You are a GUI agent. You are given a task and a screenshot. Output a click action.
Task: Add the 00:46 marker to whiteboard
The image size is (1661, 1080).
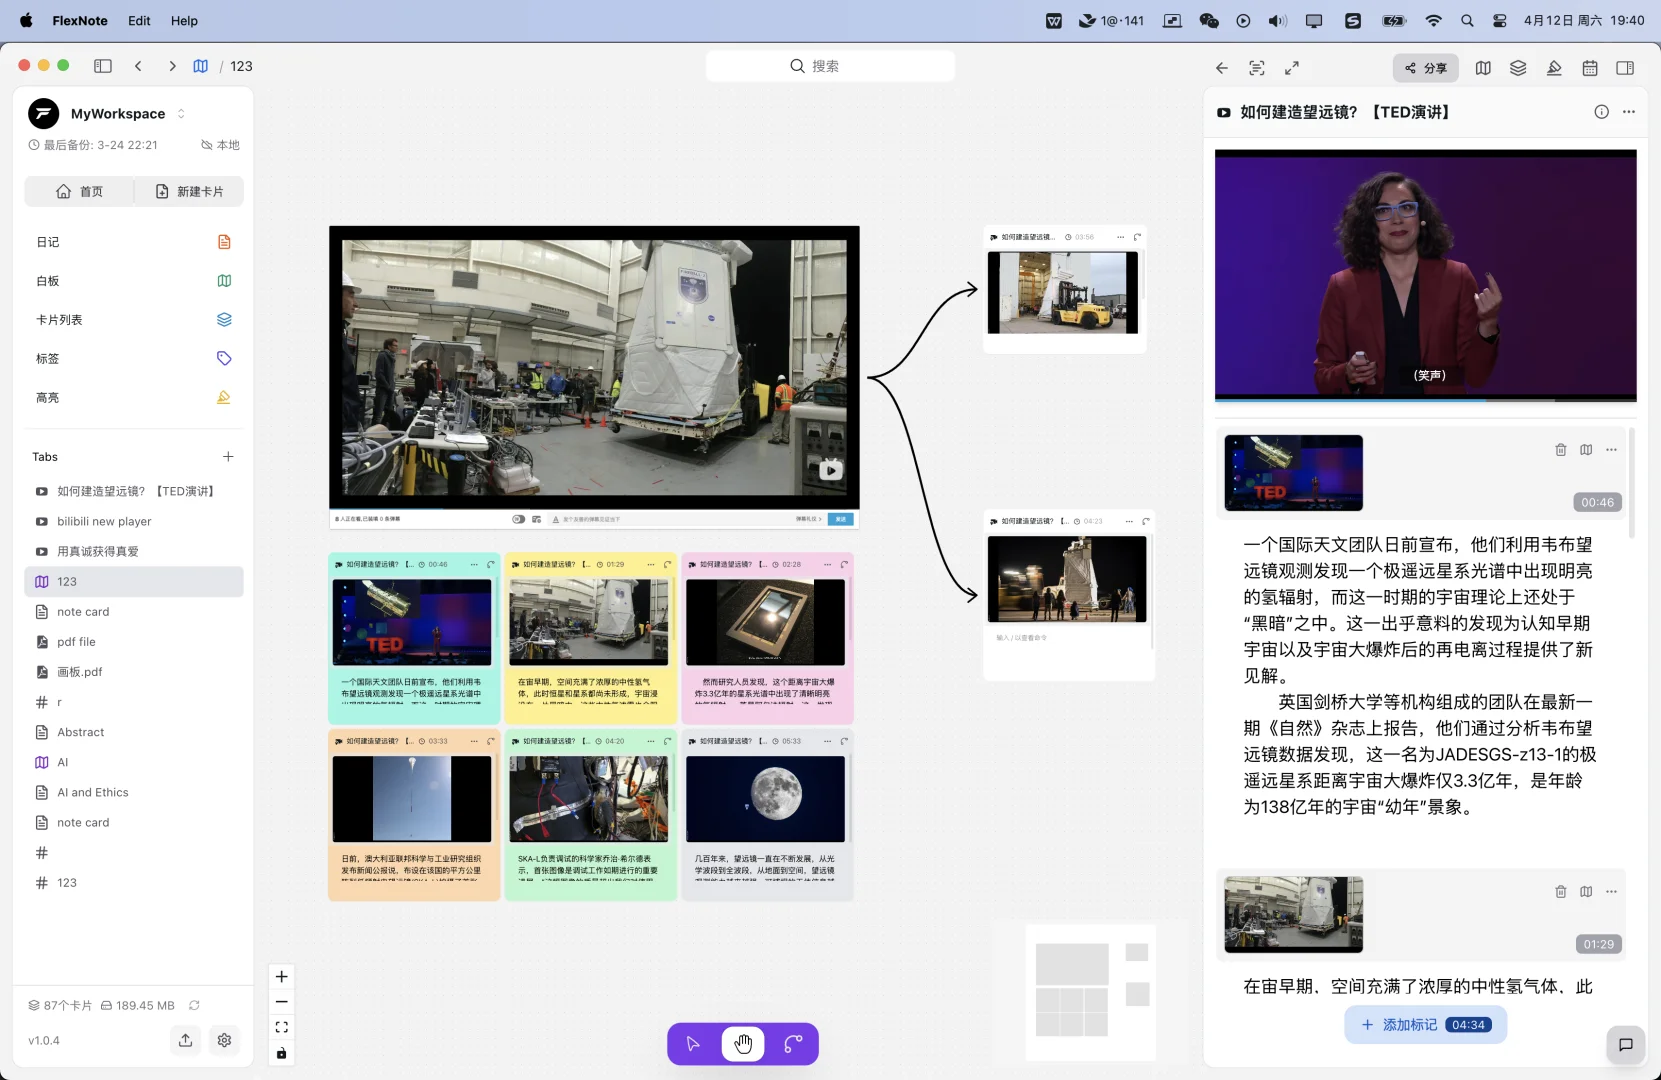click(x=1586, y=450)
